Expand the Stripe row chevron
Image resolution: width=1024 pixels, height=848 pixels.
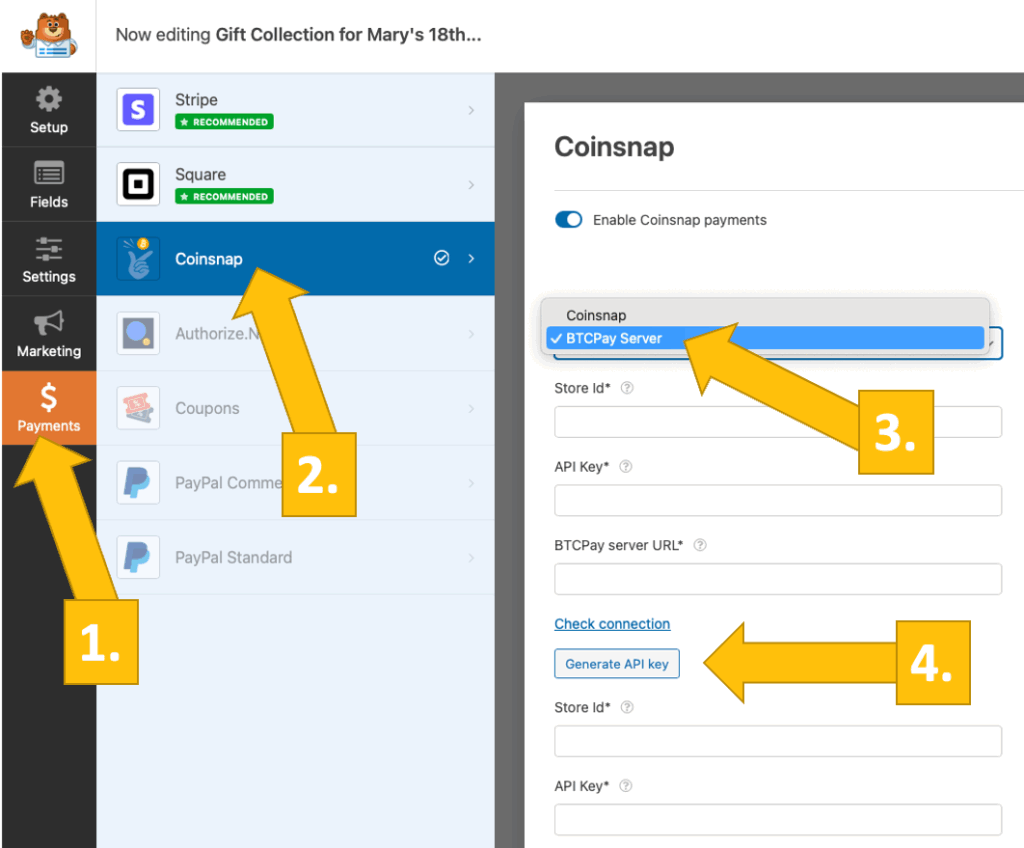471,110
